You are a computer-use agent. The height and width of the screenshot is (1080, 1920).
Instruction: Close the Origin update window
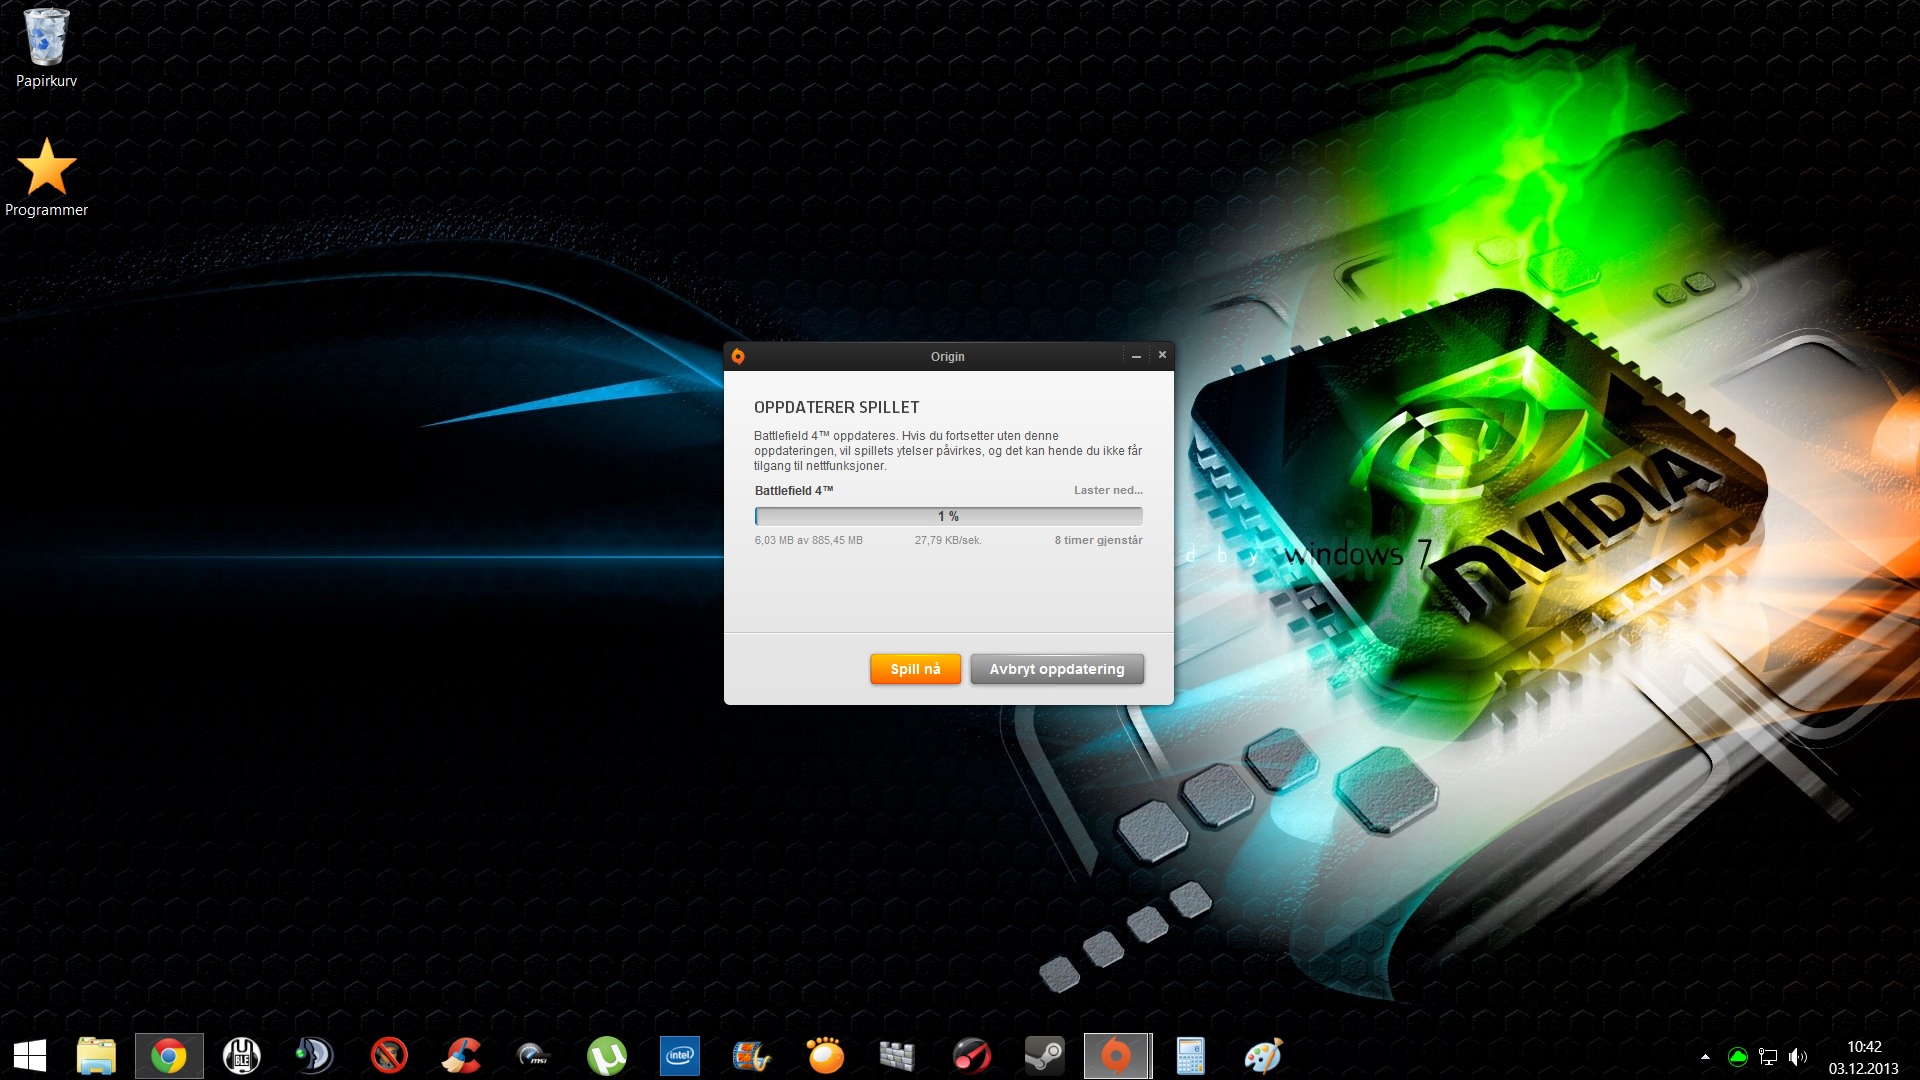(x=1162, y=355)
